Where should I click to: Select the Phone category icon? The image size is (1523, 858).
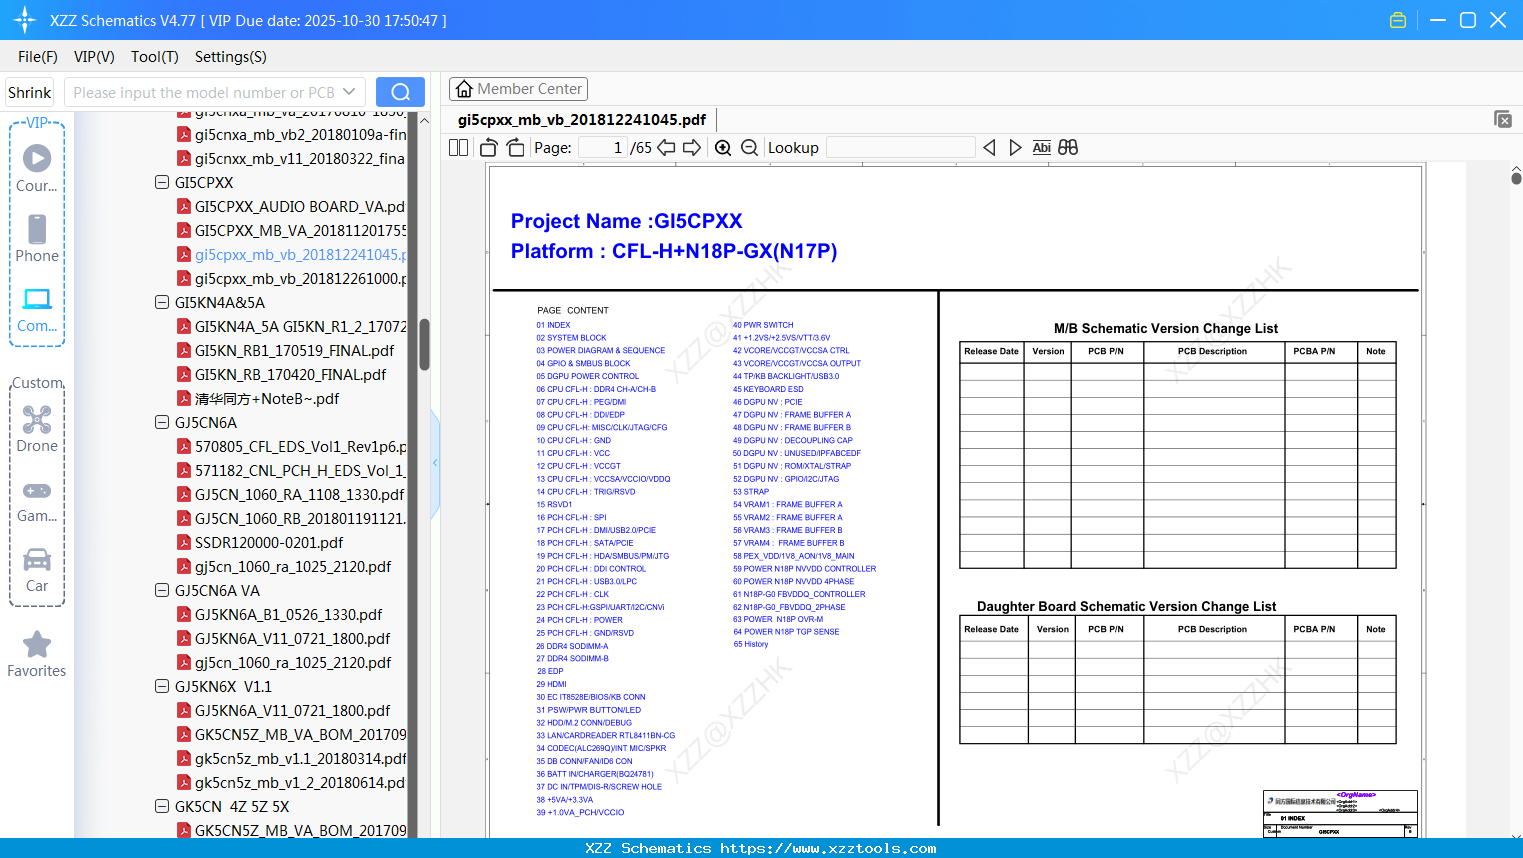pos(37,229)
